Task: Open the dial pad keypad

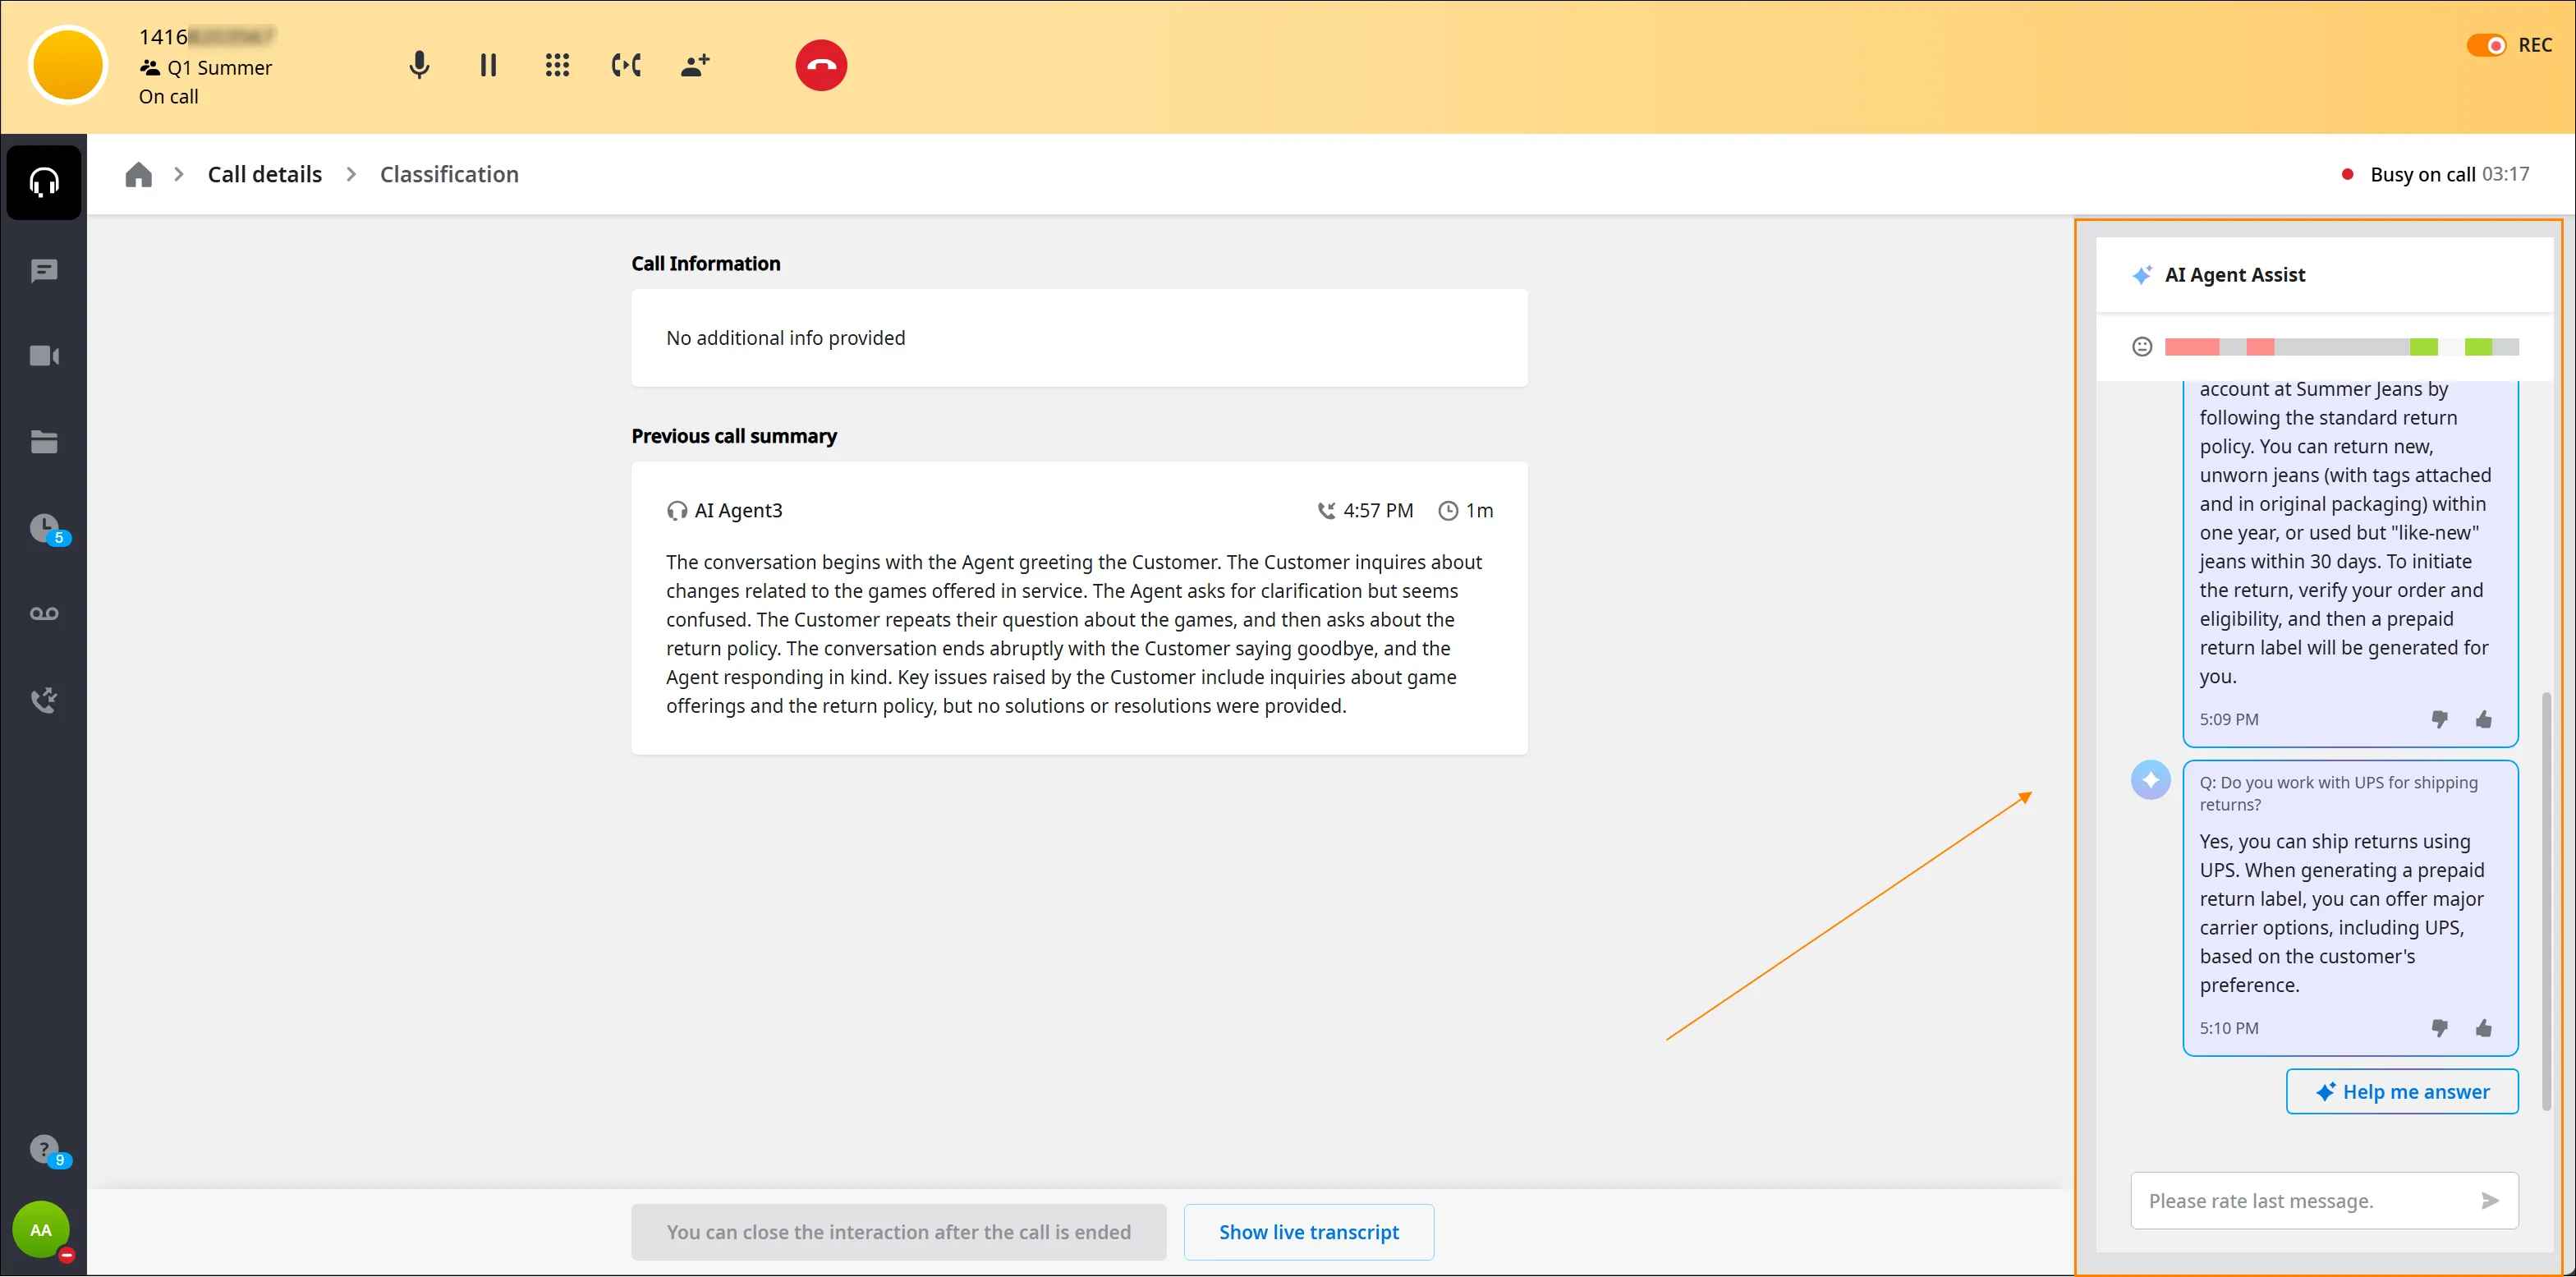Action: (557, 66)
